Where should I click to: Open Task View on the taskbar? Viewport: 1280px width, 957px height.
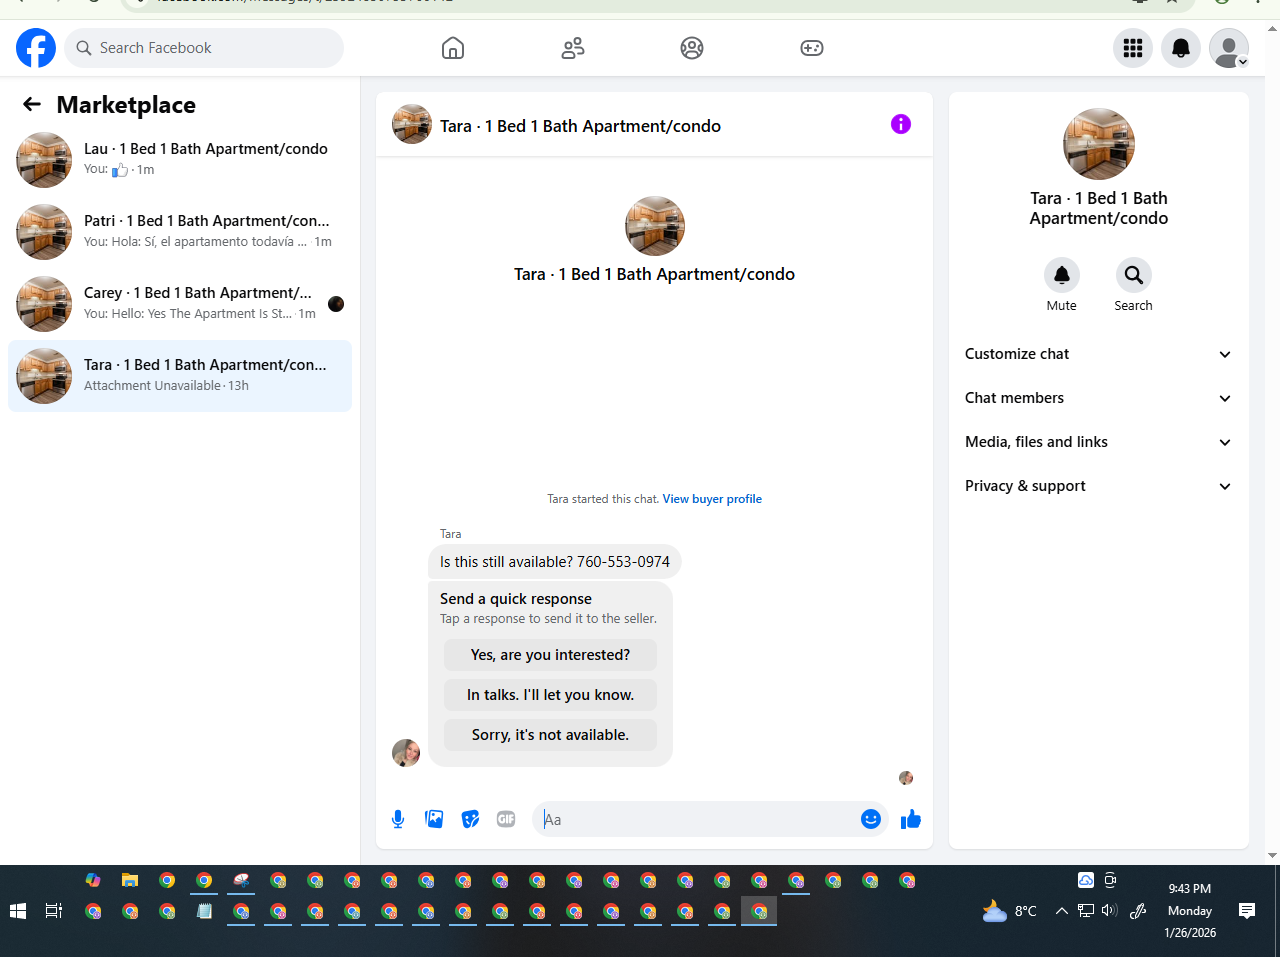(x=54, y=911)
